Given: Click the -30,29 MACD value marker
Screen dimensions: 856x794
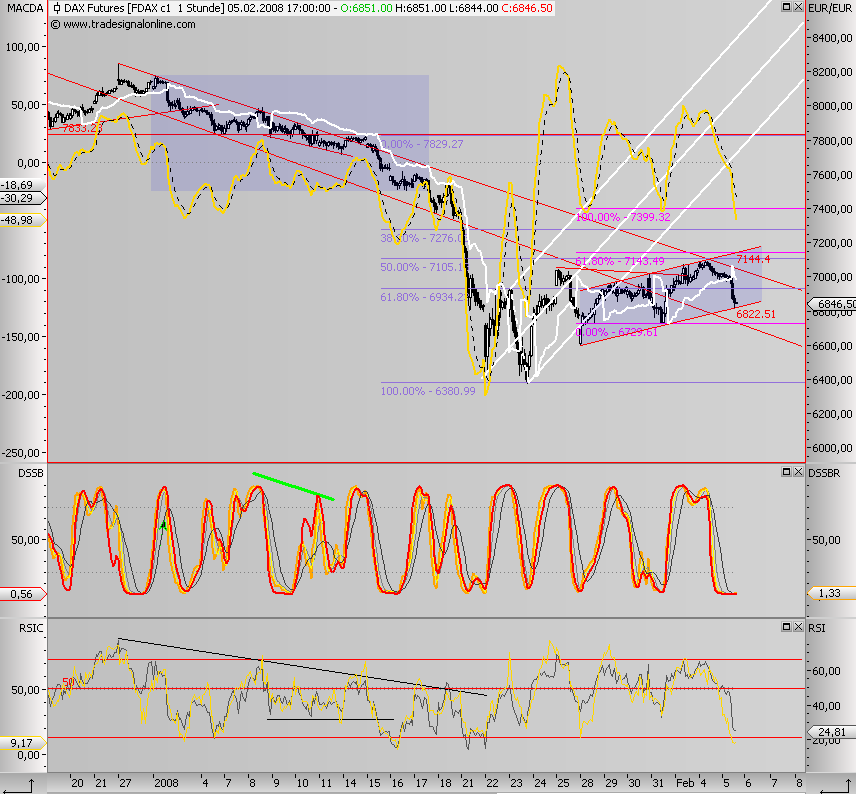Looking at the screenshot, I should [22, 198].
